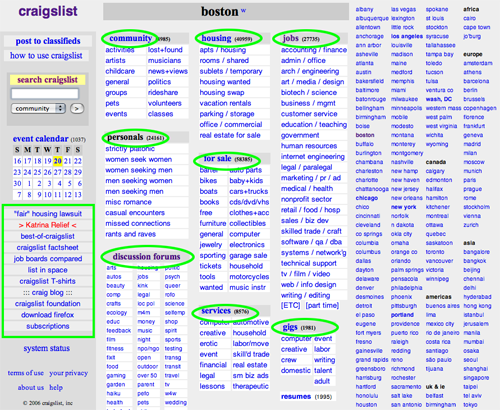Viewport: 500px width, 410px height.
Task: Click the craig blog link
Action: [x=48, y=292]
